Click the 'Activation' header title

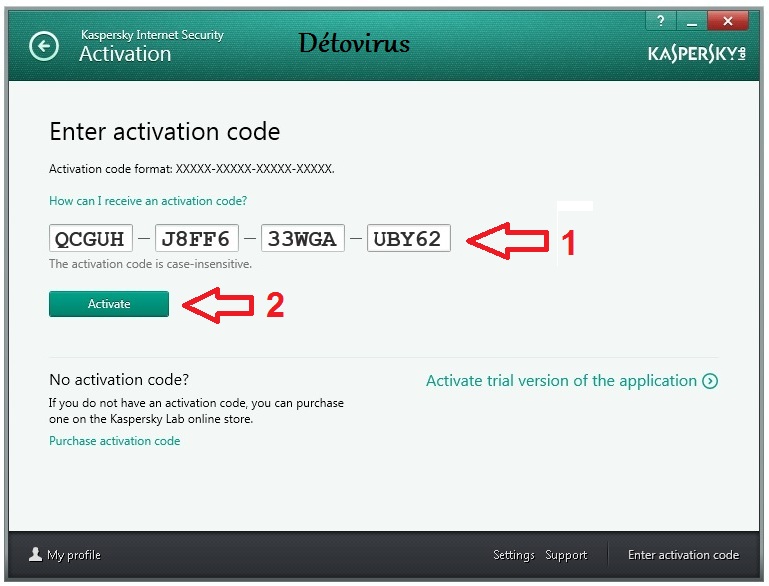(125, 54)
